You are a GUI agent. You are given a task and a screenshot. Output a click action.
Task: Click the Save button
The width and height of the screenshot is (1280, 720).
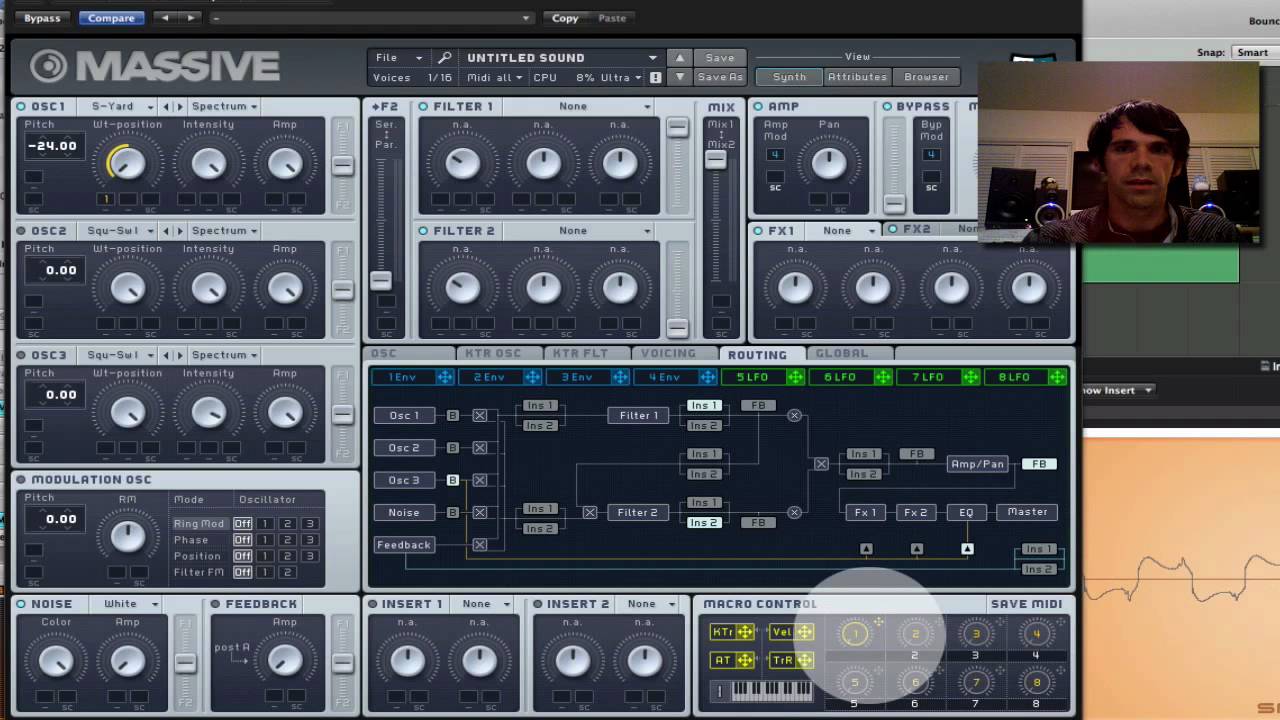tap(720, 58)
